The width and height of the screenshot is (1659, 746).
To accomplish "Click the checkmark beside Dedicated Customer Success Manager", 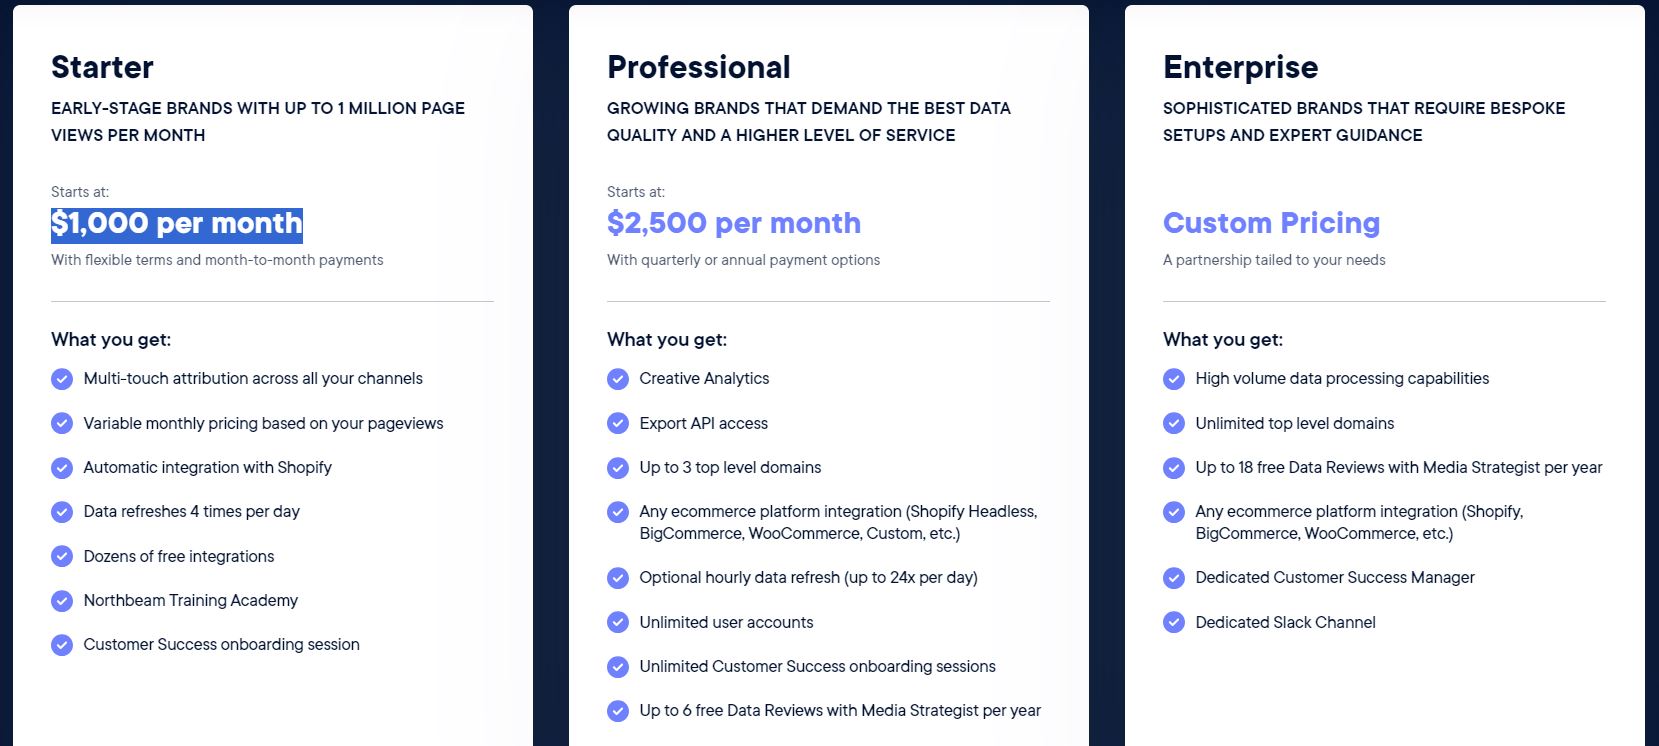I will tap(1174, 578).
